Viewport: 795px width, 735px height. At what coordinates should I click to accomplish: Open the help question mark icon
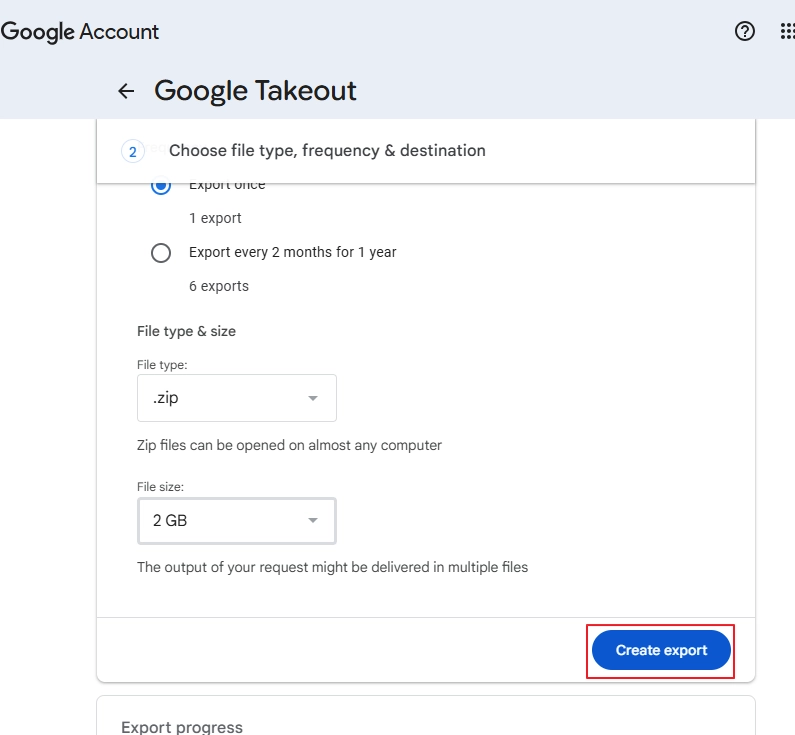point(744,31)
